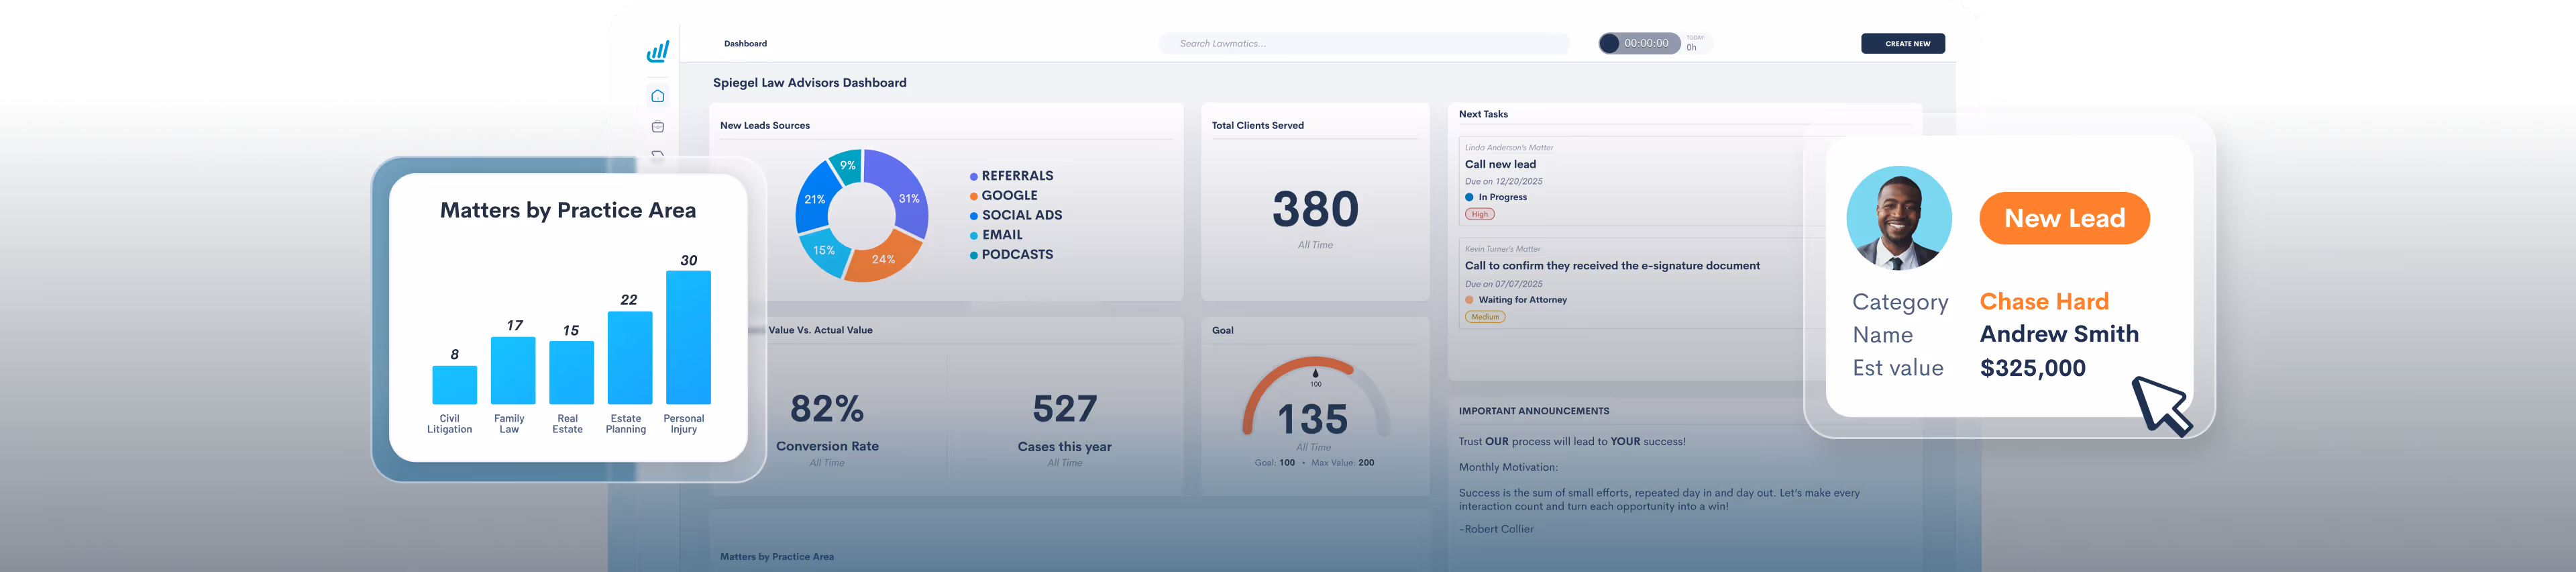Image resolution: width=2576 pixels, height=572 pixels.
Task: Click Kevin Turner's Matter label
Action: coord(1502,249)
